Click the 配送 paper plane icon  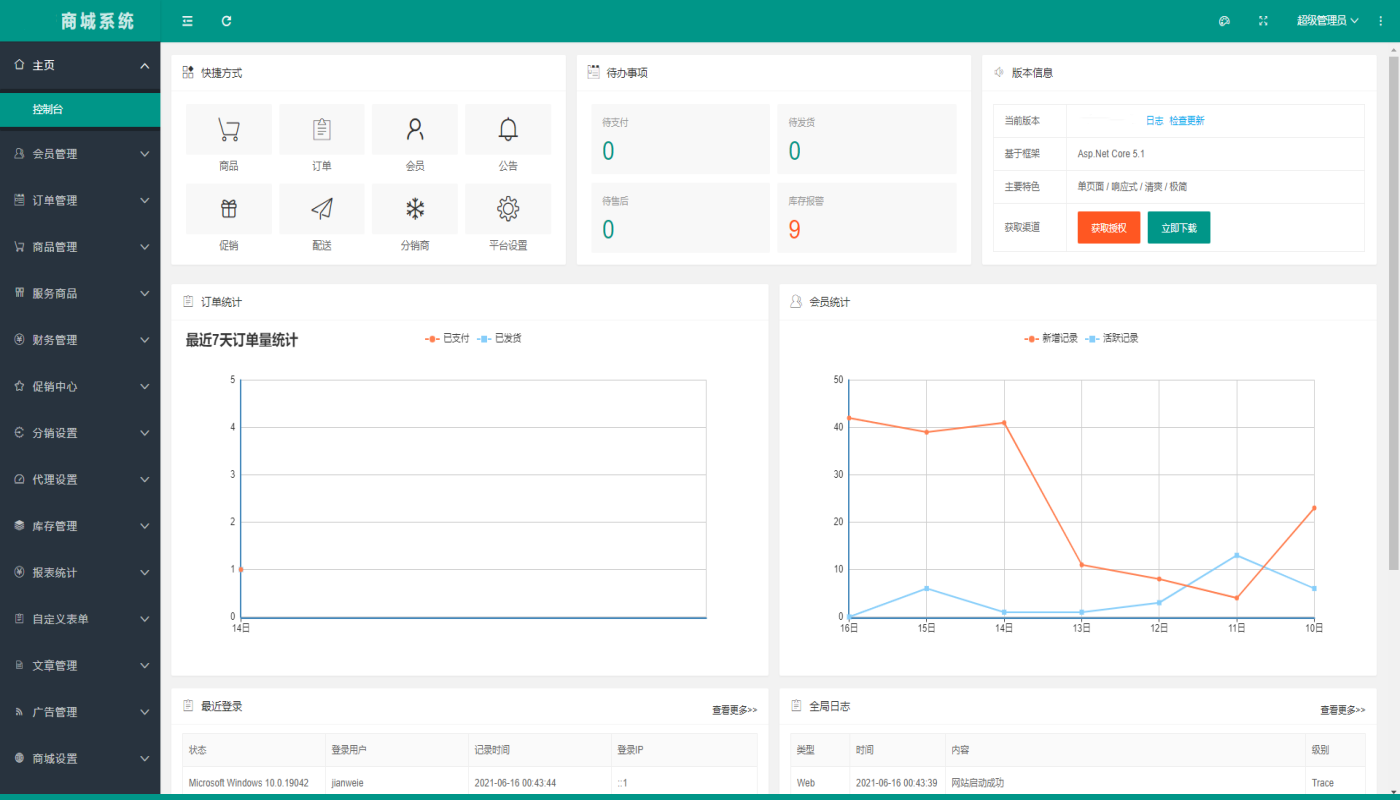[321, 209]
